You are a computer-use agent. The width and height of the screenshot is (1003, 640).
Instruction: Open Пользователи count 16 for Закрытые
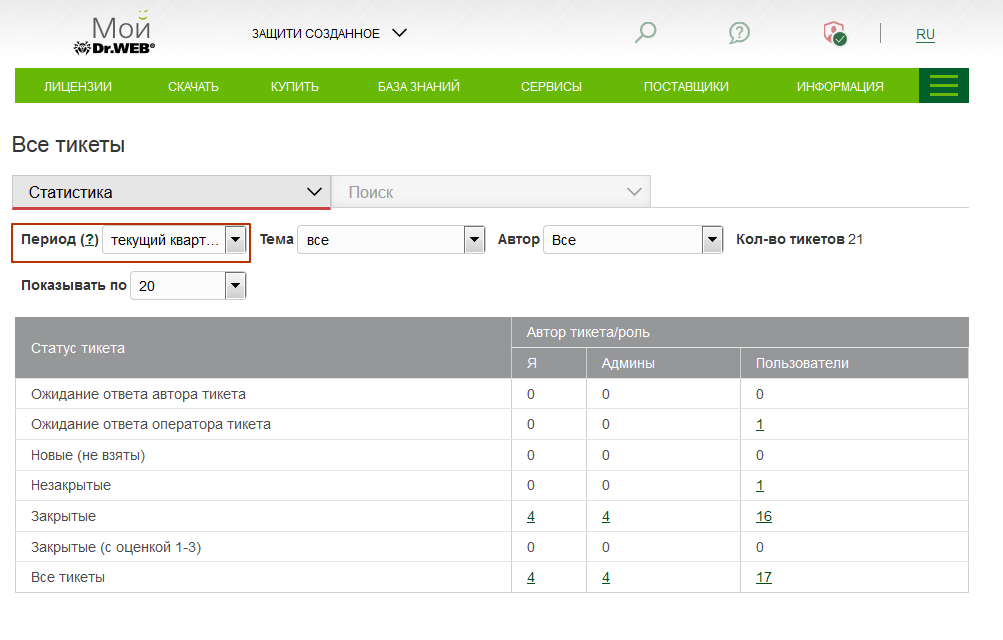(764, 517)
